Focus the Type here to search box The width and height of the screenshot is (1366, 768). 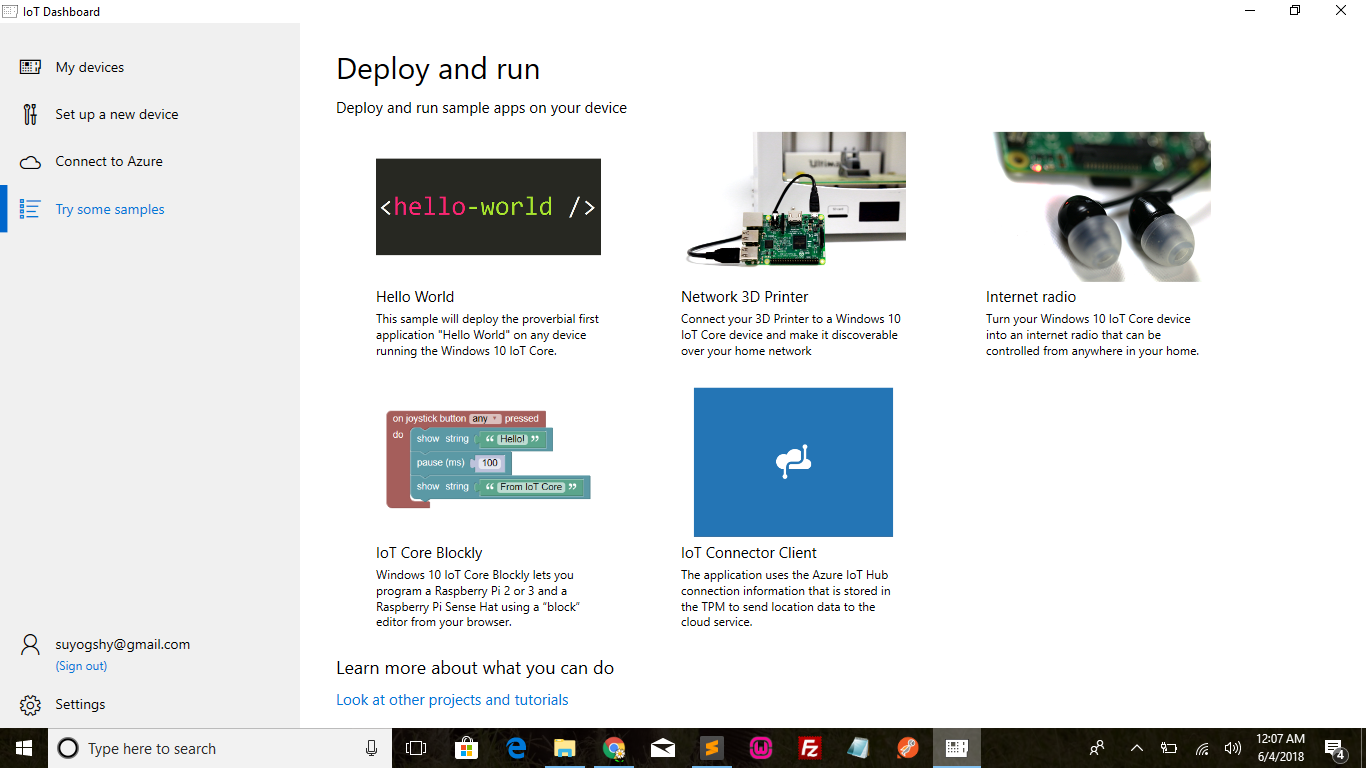click(220, 748)
